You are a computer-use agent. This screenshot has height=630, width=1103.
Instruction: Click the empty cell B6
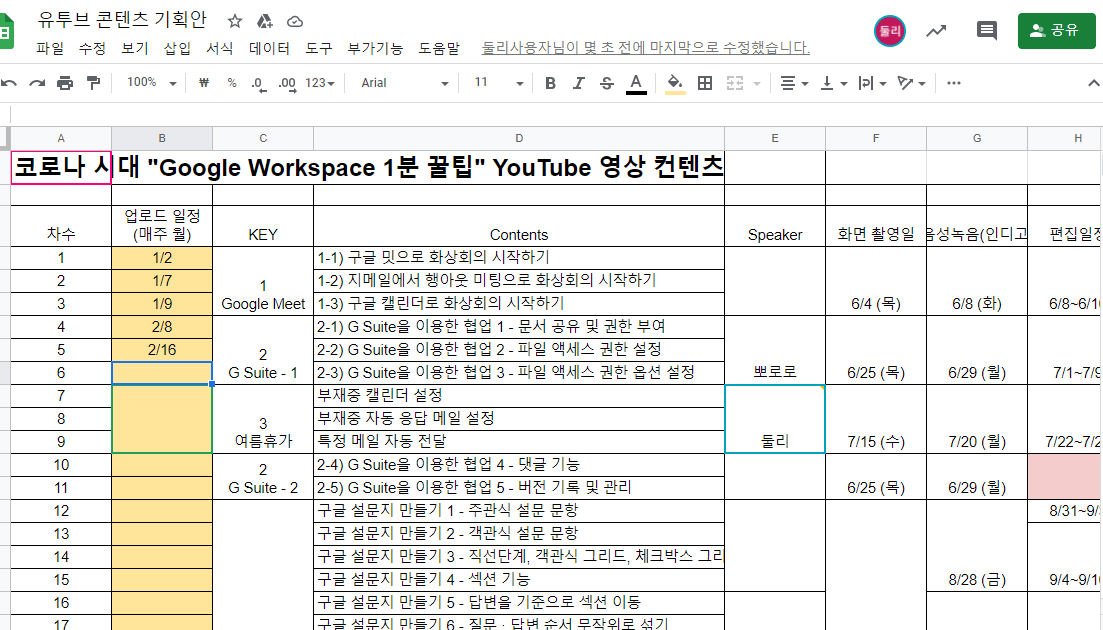[162, 373]
